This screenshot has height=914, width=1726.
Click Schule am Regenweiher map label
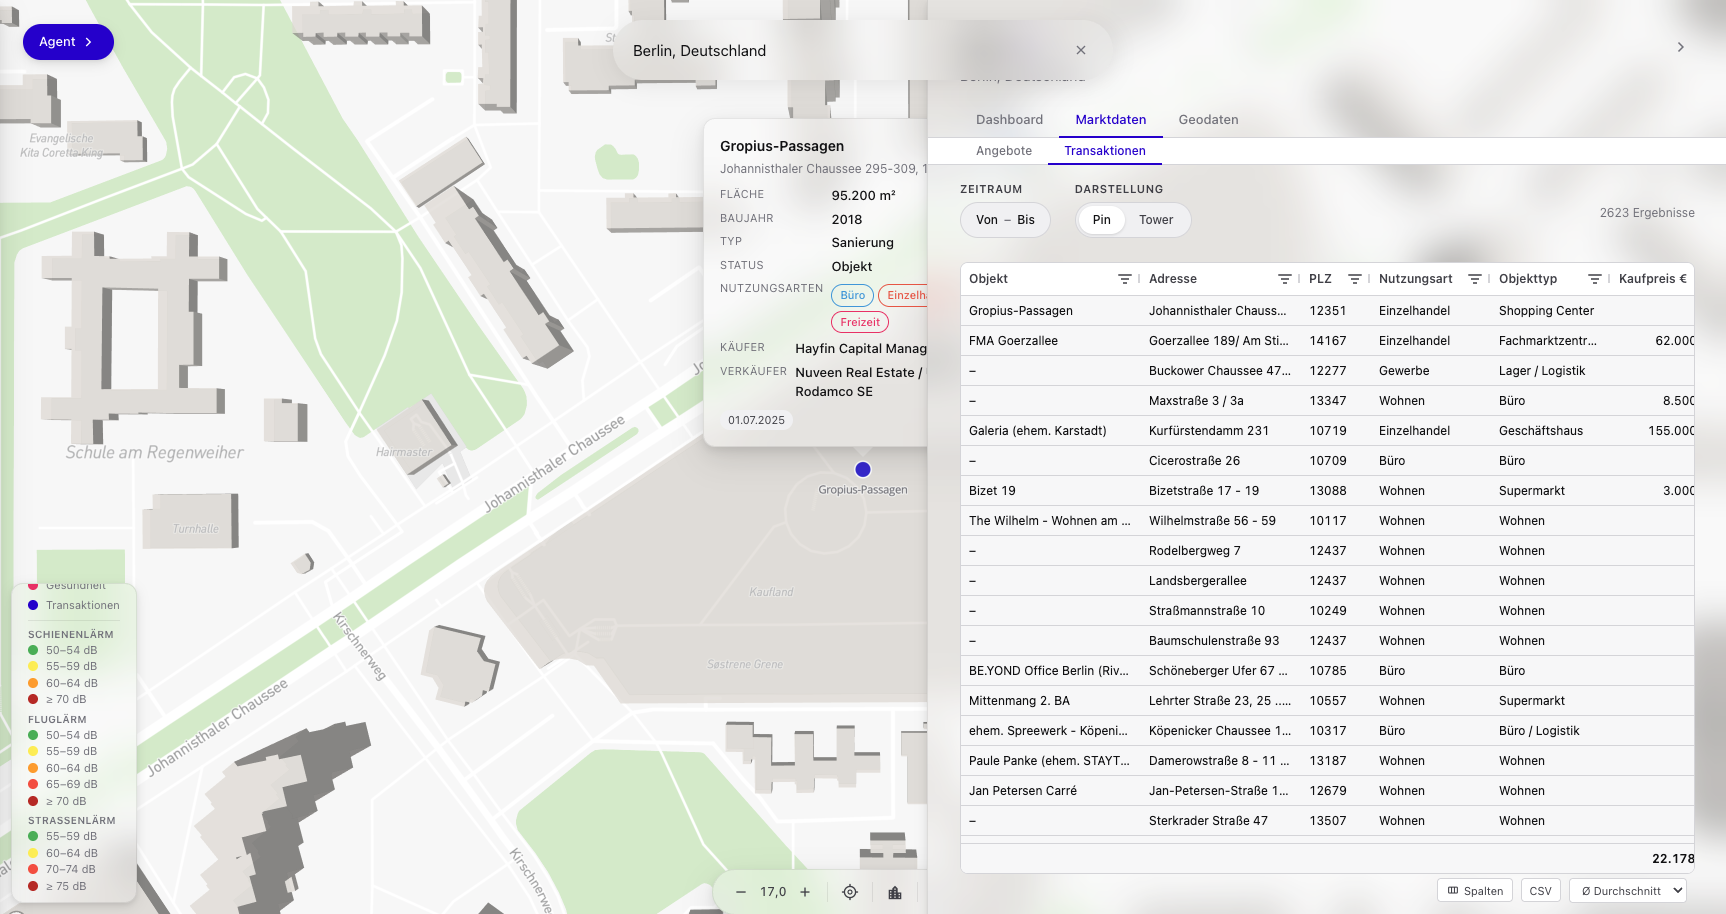coord(154,452)
